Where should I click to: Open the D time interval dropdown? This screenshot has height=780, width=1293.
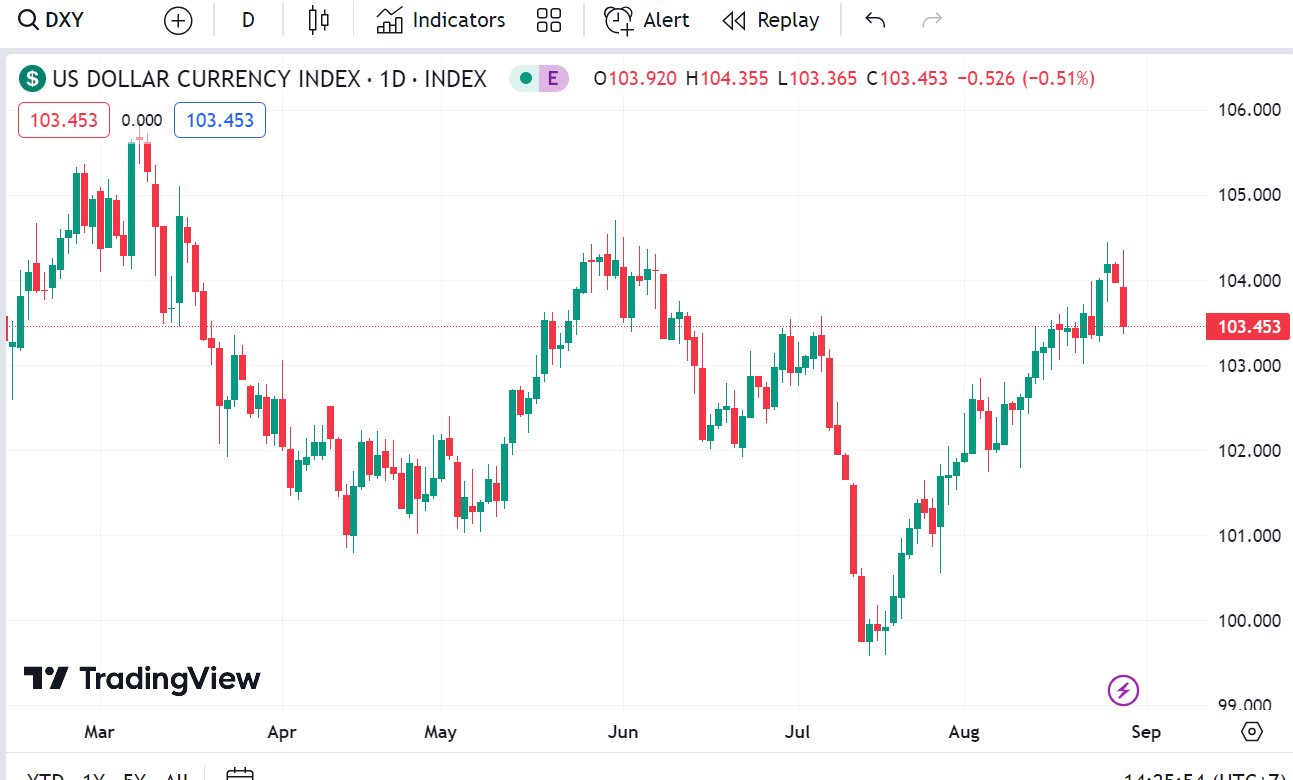click(248, 20)
